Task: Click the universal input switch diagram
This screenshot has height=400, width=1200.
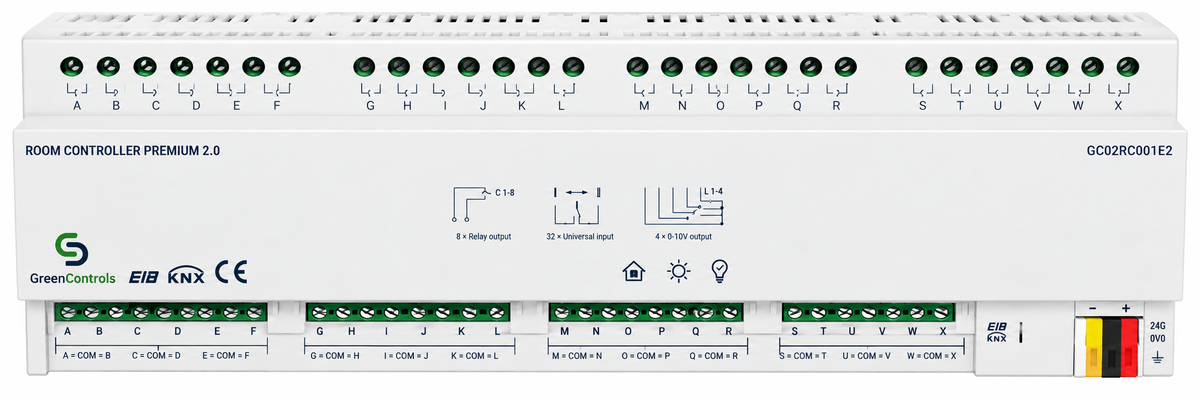Action: [x=575, y=205]
